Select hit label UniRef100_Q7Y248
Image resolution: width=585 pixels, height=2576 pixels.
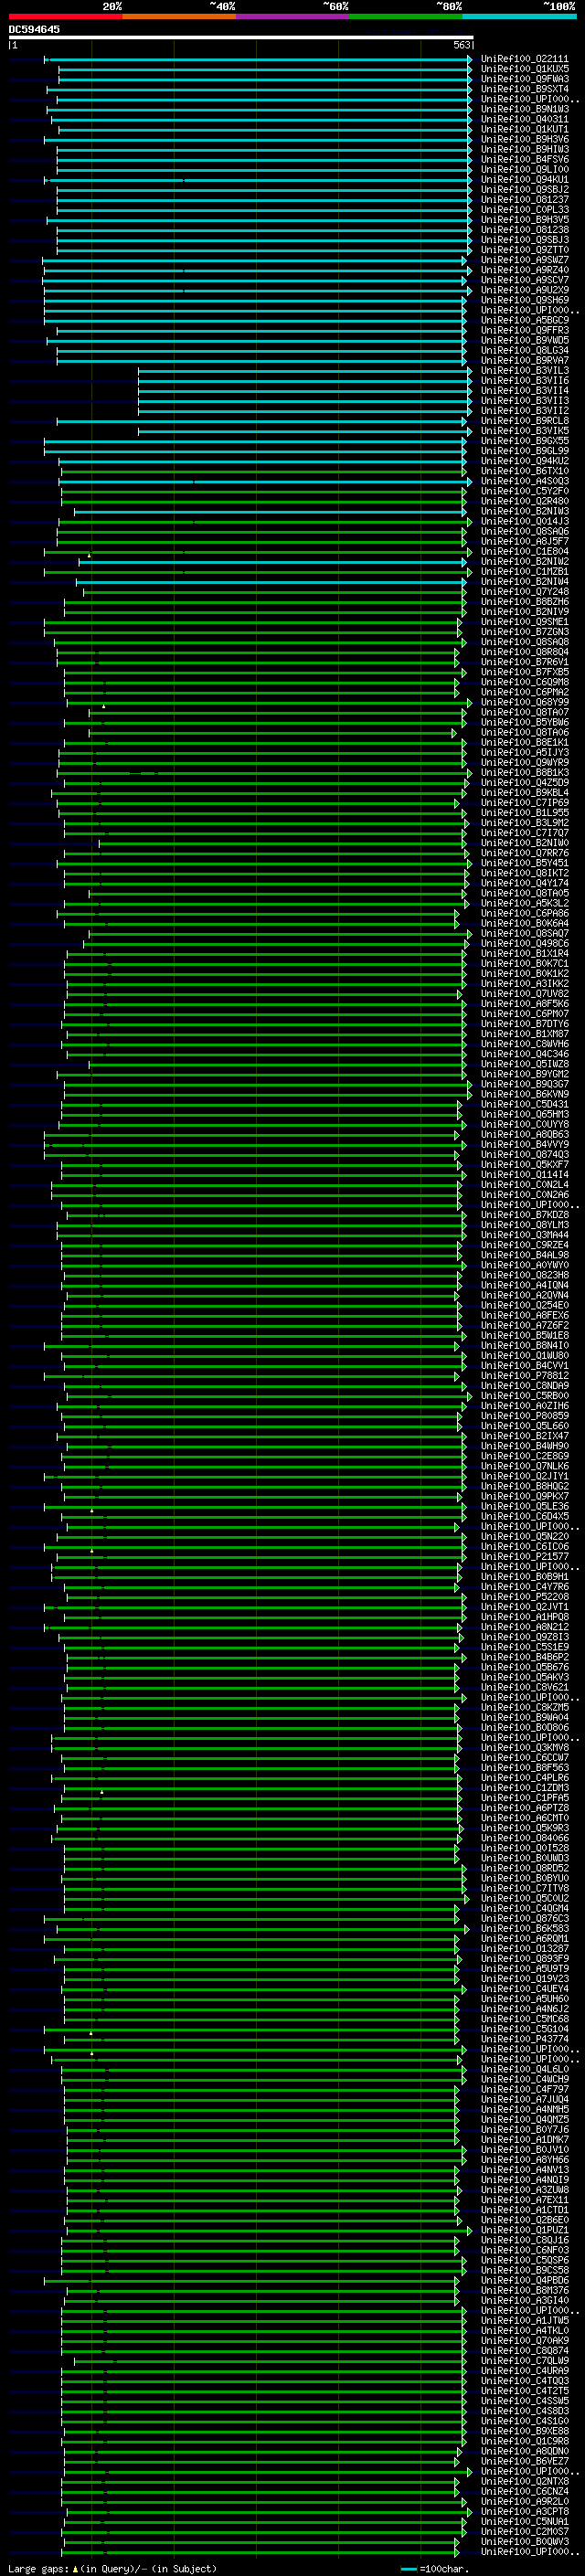click(525, 592)
